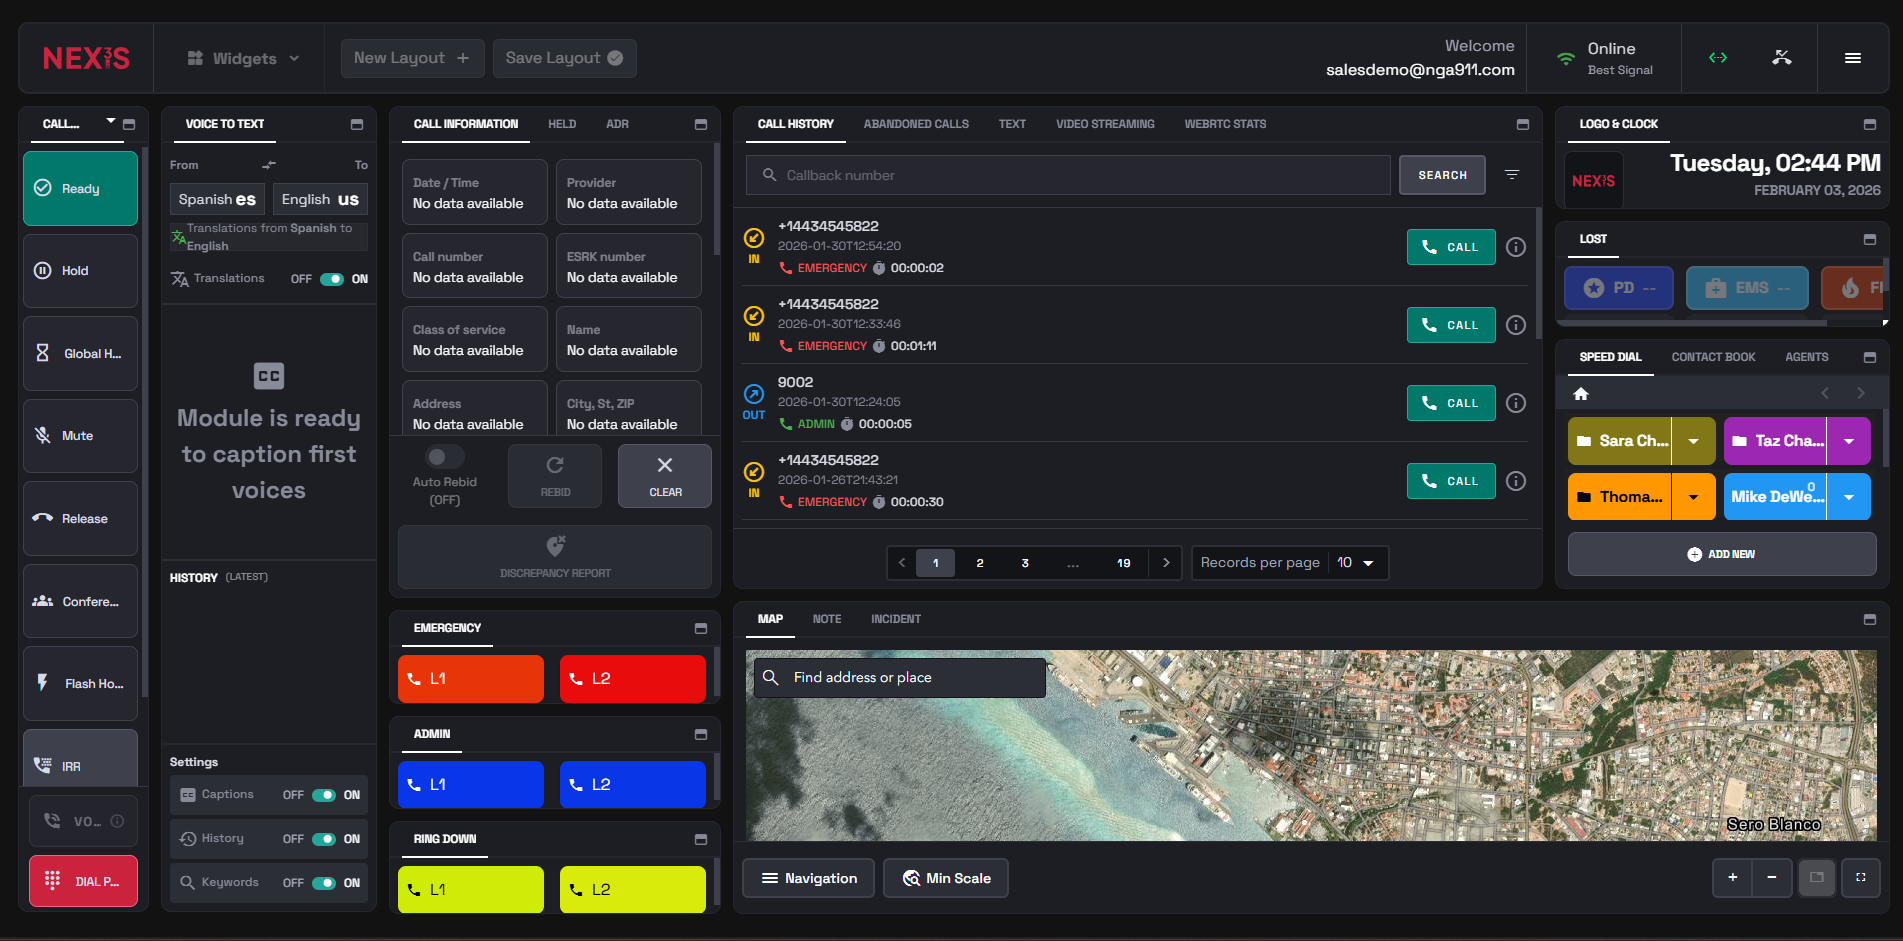Open the CALL... panel dropdown arrow

click(x=110, y=122)
